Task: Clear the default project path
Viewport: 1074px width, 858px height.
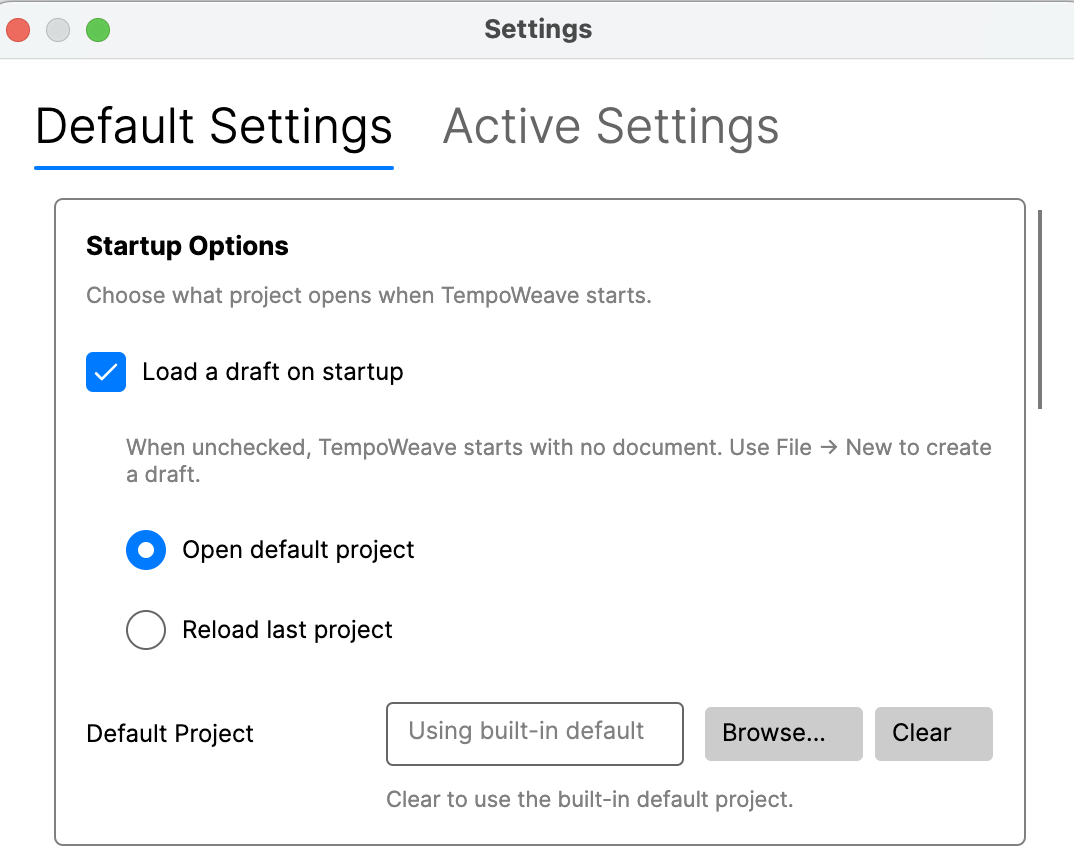Action: (x=933, y=733)
